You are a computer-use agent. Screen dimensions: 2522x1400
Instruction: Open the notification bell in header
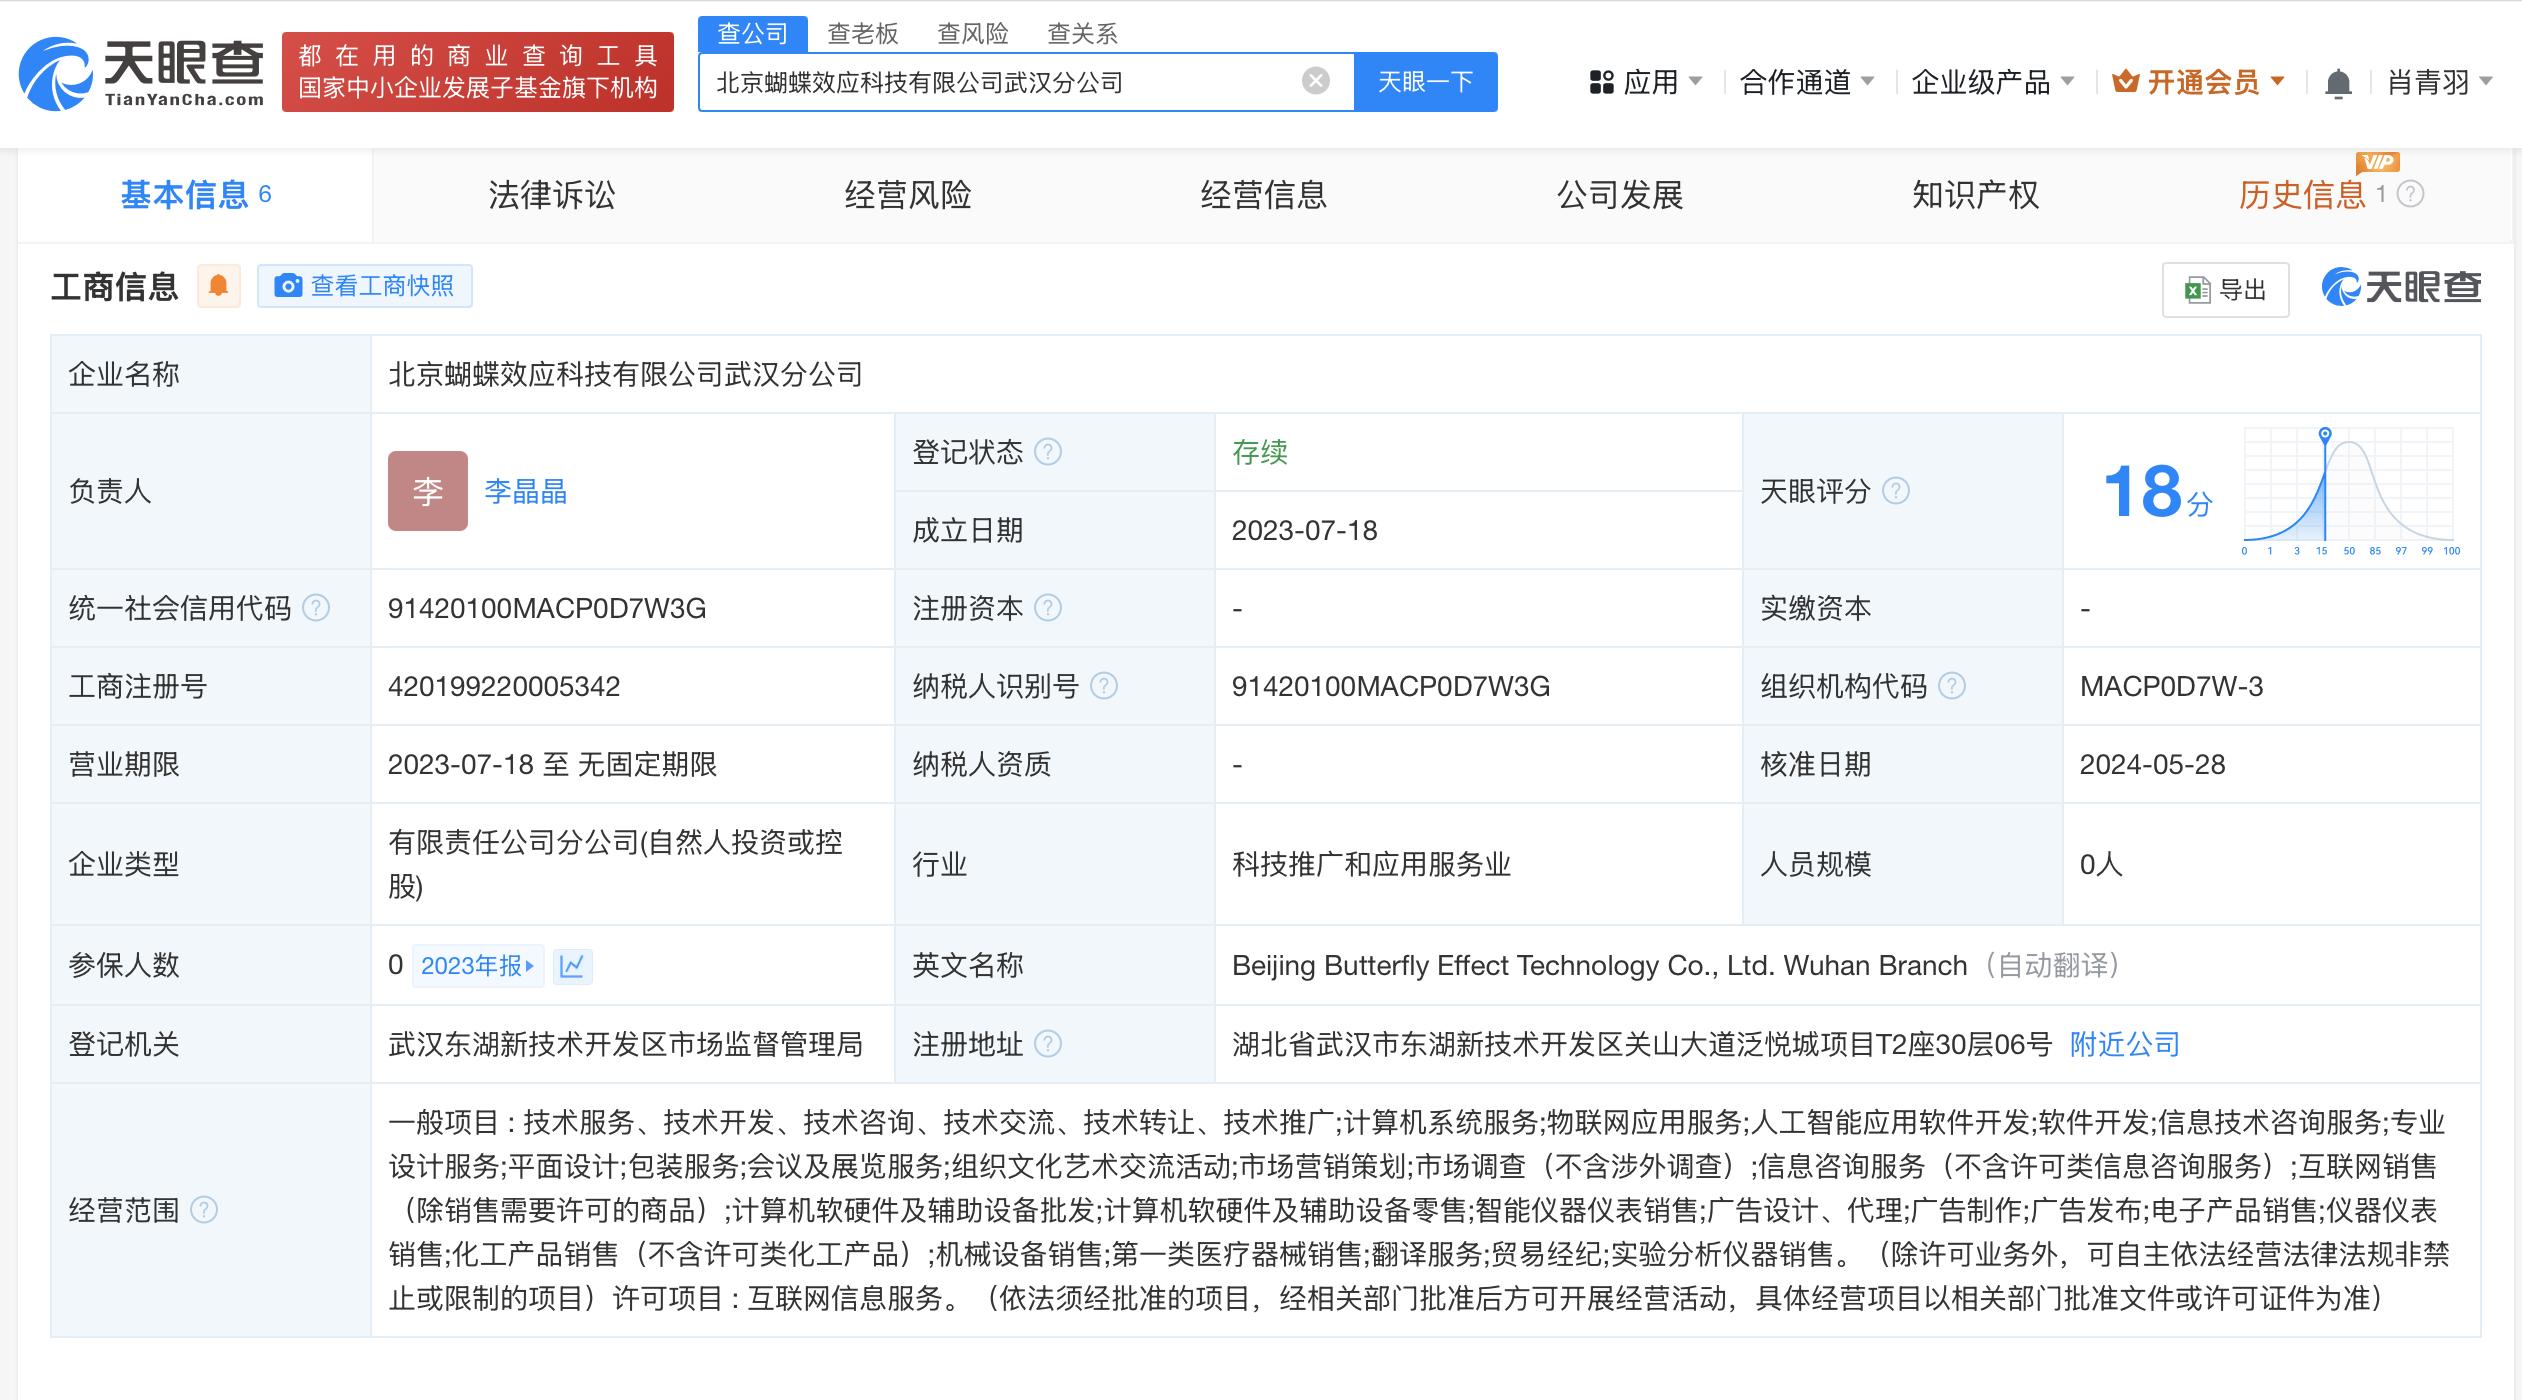[2338, 83]
